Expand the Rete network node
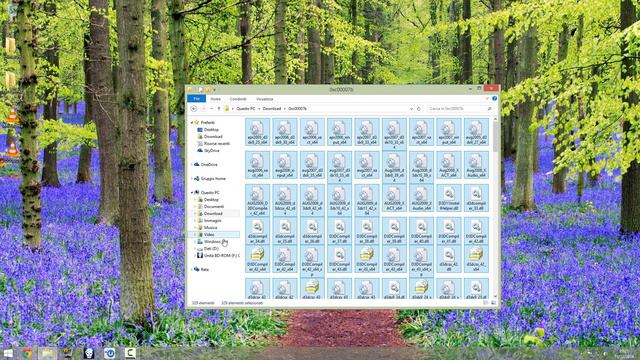This screenshot has width=640, height=360. tap(192, 269)
